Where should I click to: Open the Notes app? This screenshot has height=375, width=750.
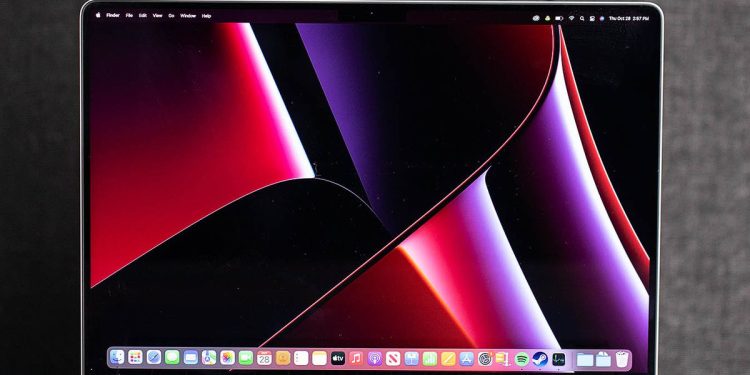[x=320, y=357]
